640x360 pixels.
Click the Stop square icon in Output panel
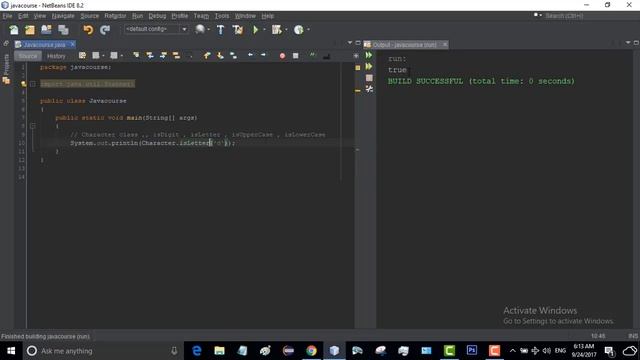click(x=369, y=78)
